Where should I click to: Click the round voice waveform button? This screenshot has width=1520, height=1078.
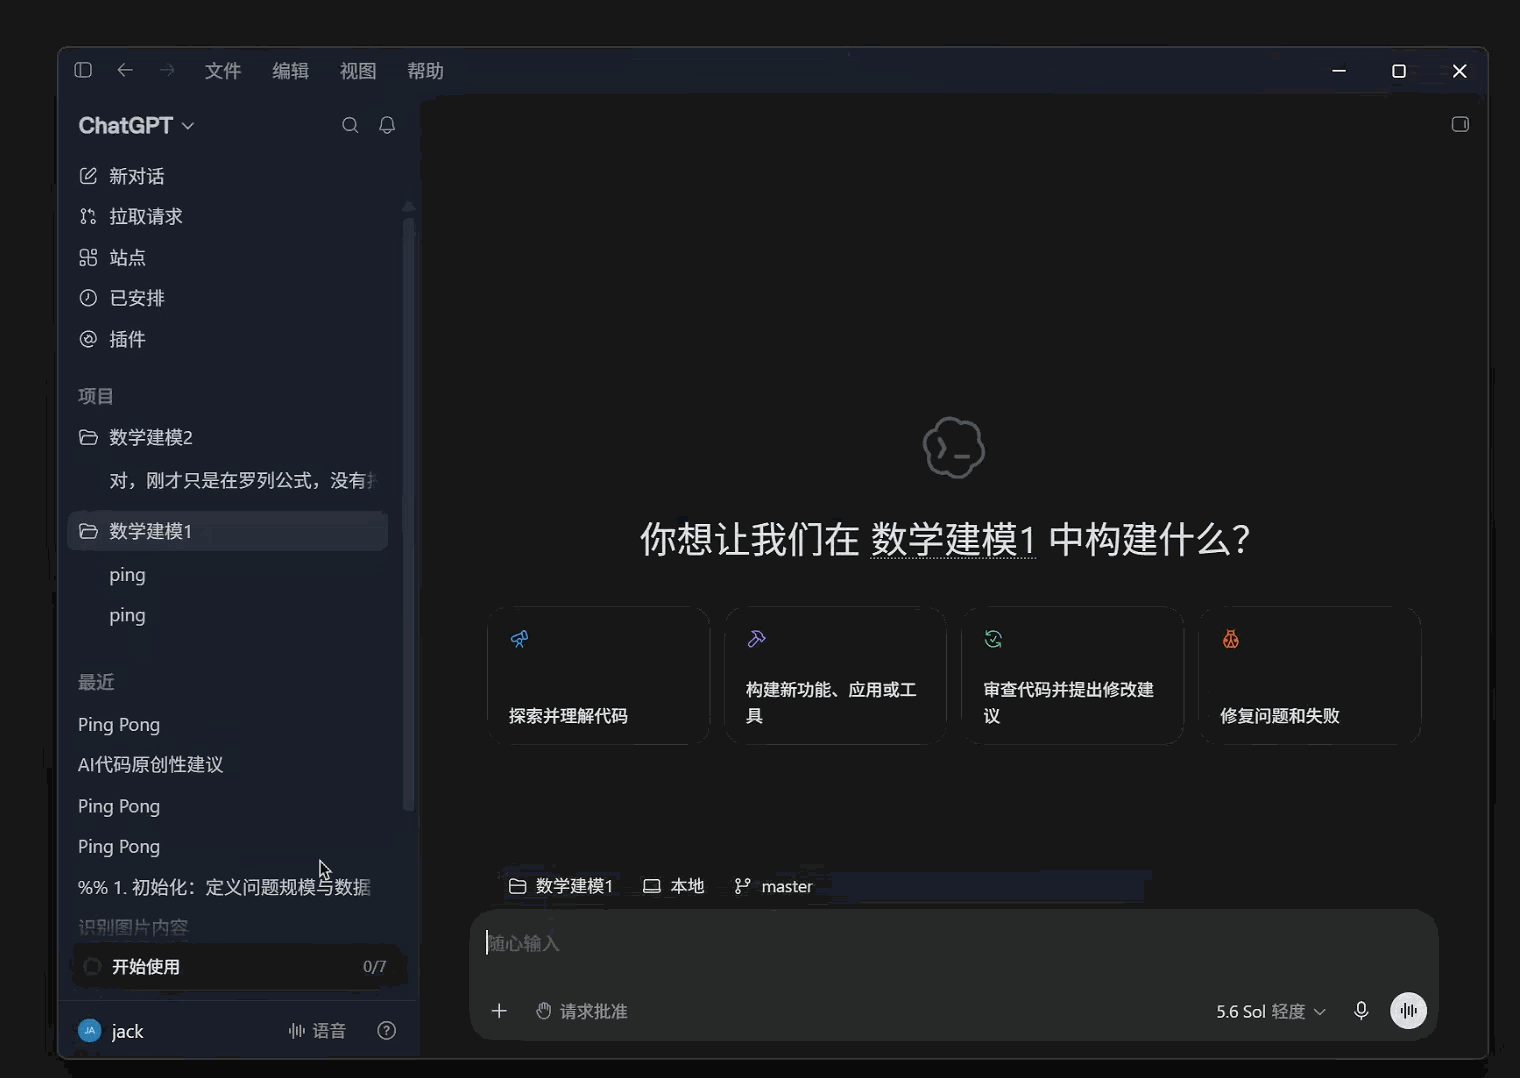click(1409, 1011)
